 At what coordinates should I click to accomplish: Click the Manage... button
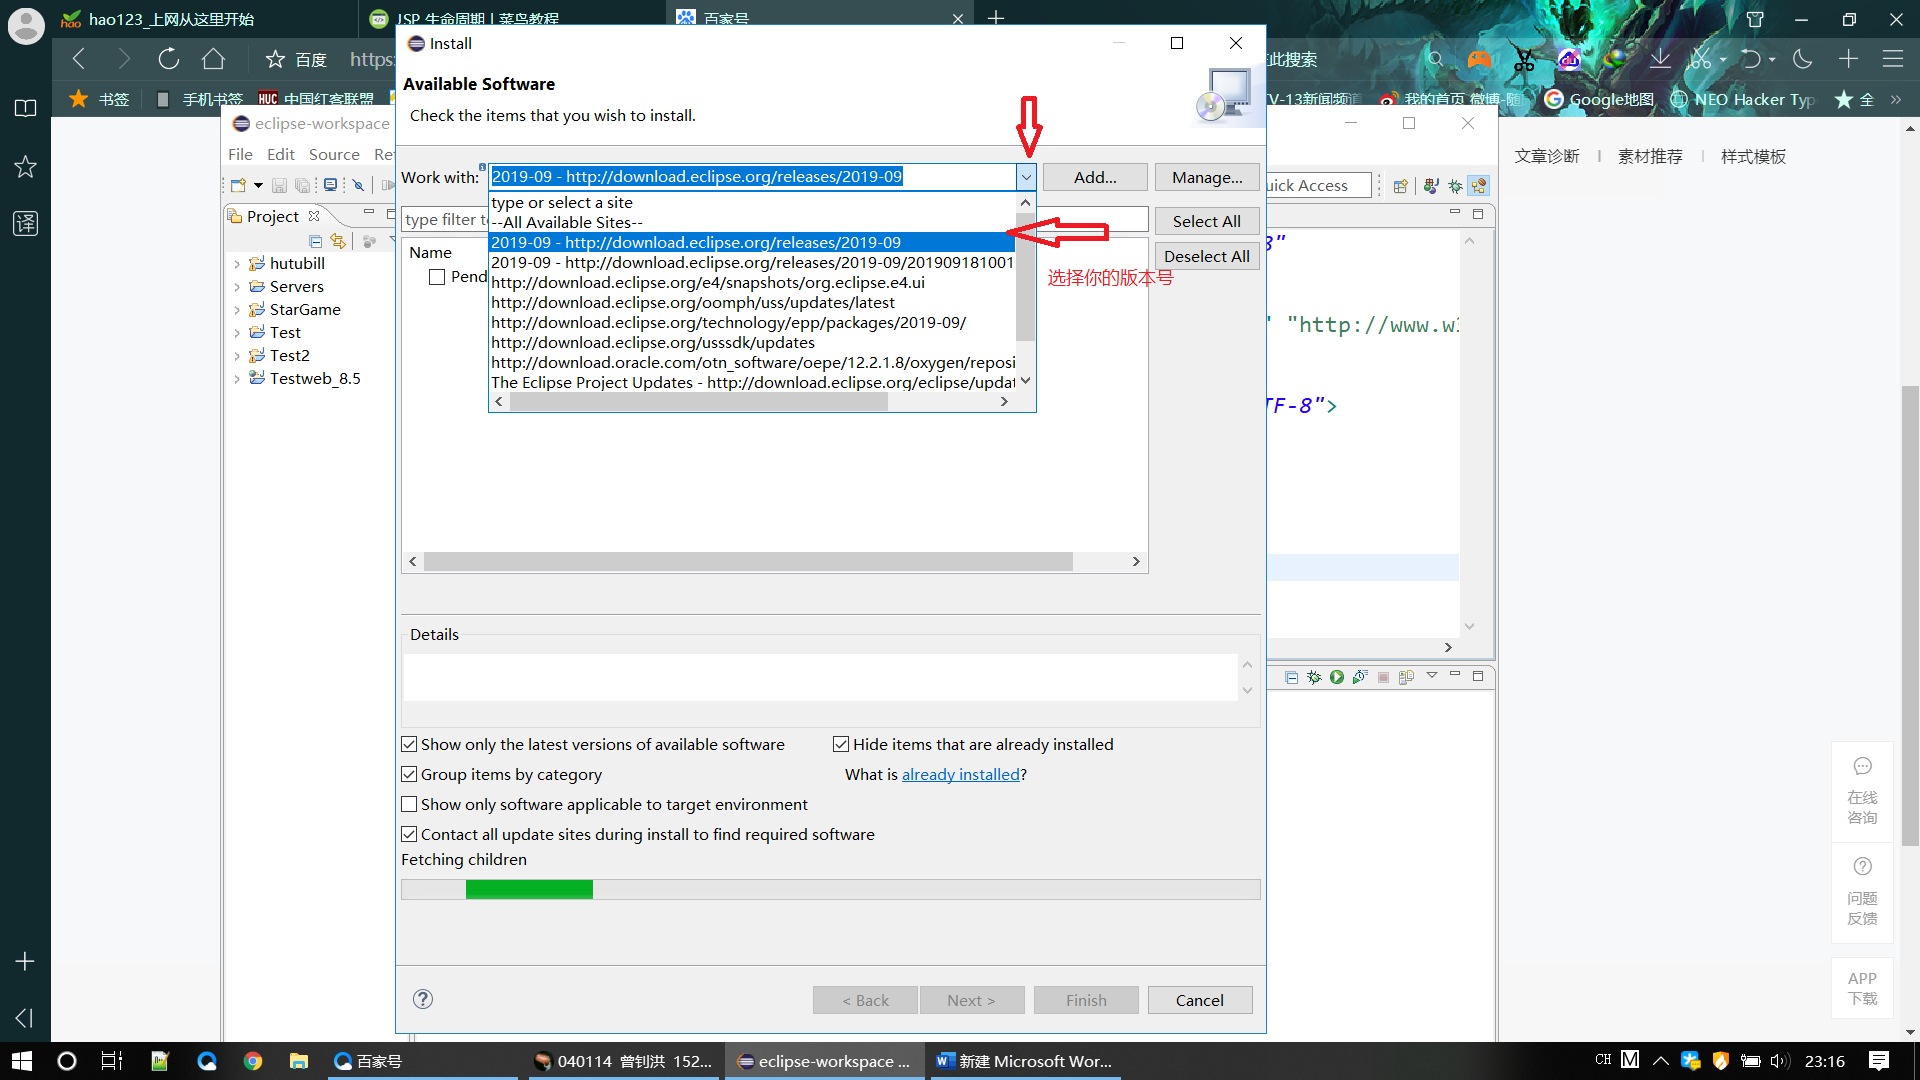click(1207, 177)
